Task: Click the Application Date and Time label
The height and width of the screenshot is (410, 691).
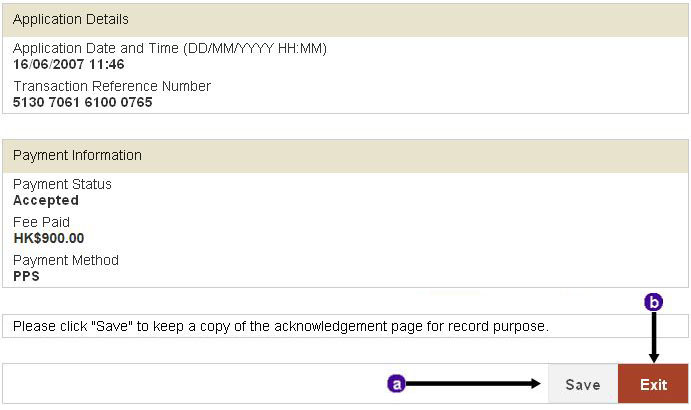Action: (170, 48)
